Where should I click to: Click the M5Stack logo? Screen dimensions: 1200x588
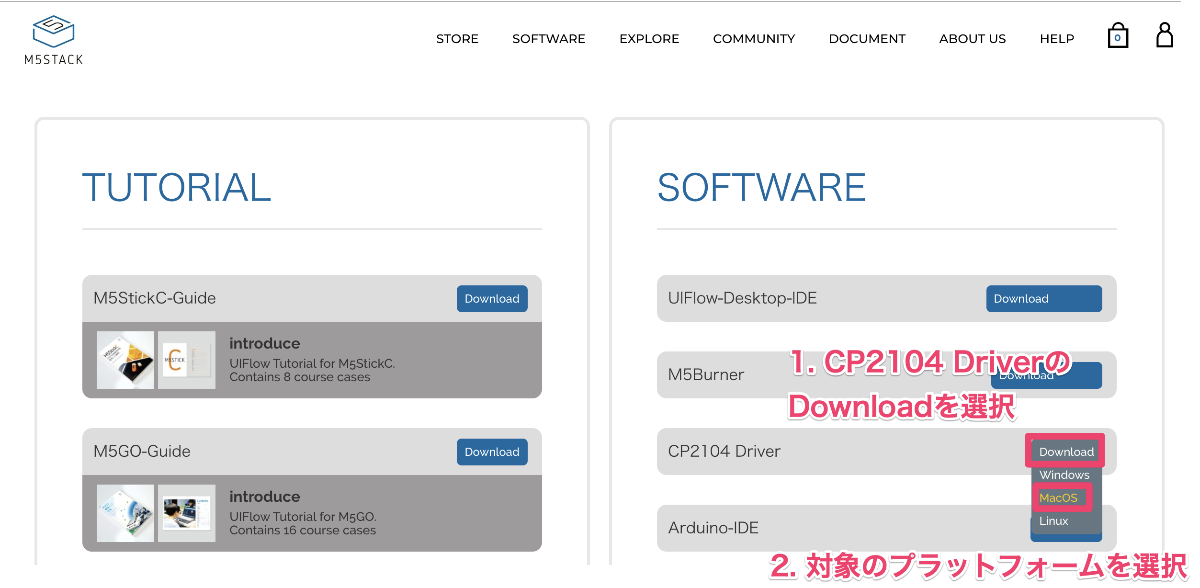coord(54,40)
